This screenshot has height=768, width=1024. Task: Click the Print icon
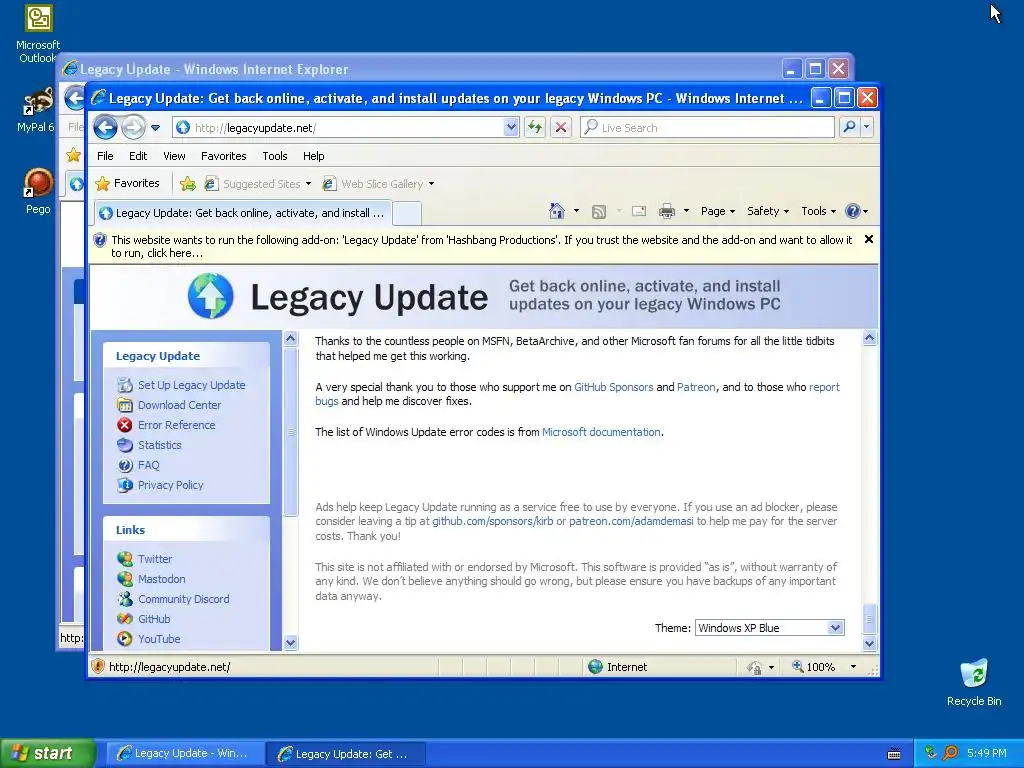coord(667,211)
